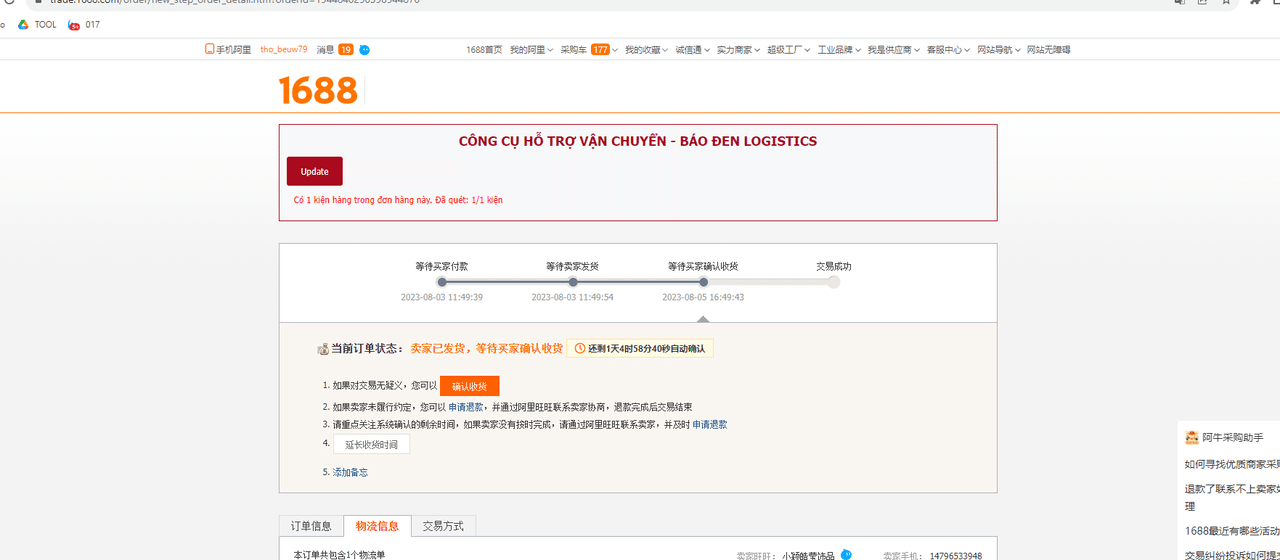Viewport: 1280px width, 560px height.
Task: Click the orange 19 message count badge
Action: click(x=345, y=50)
